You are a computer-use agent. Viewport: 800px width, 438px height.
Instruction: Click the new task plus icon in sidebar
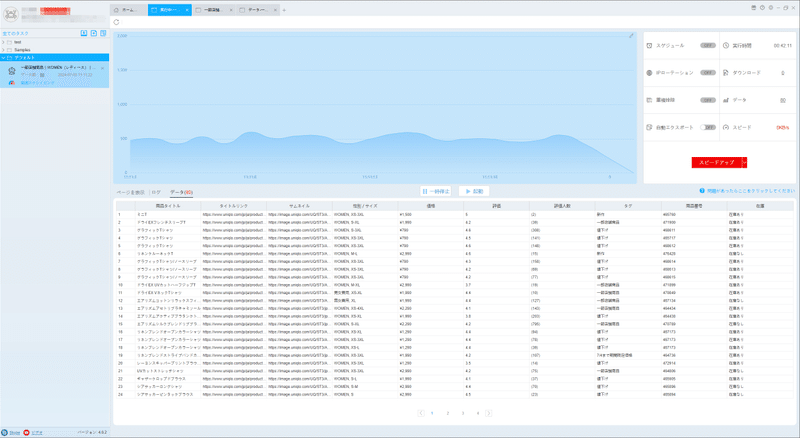[x=94, y=33]
